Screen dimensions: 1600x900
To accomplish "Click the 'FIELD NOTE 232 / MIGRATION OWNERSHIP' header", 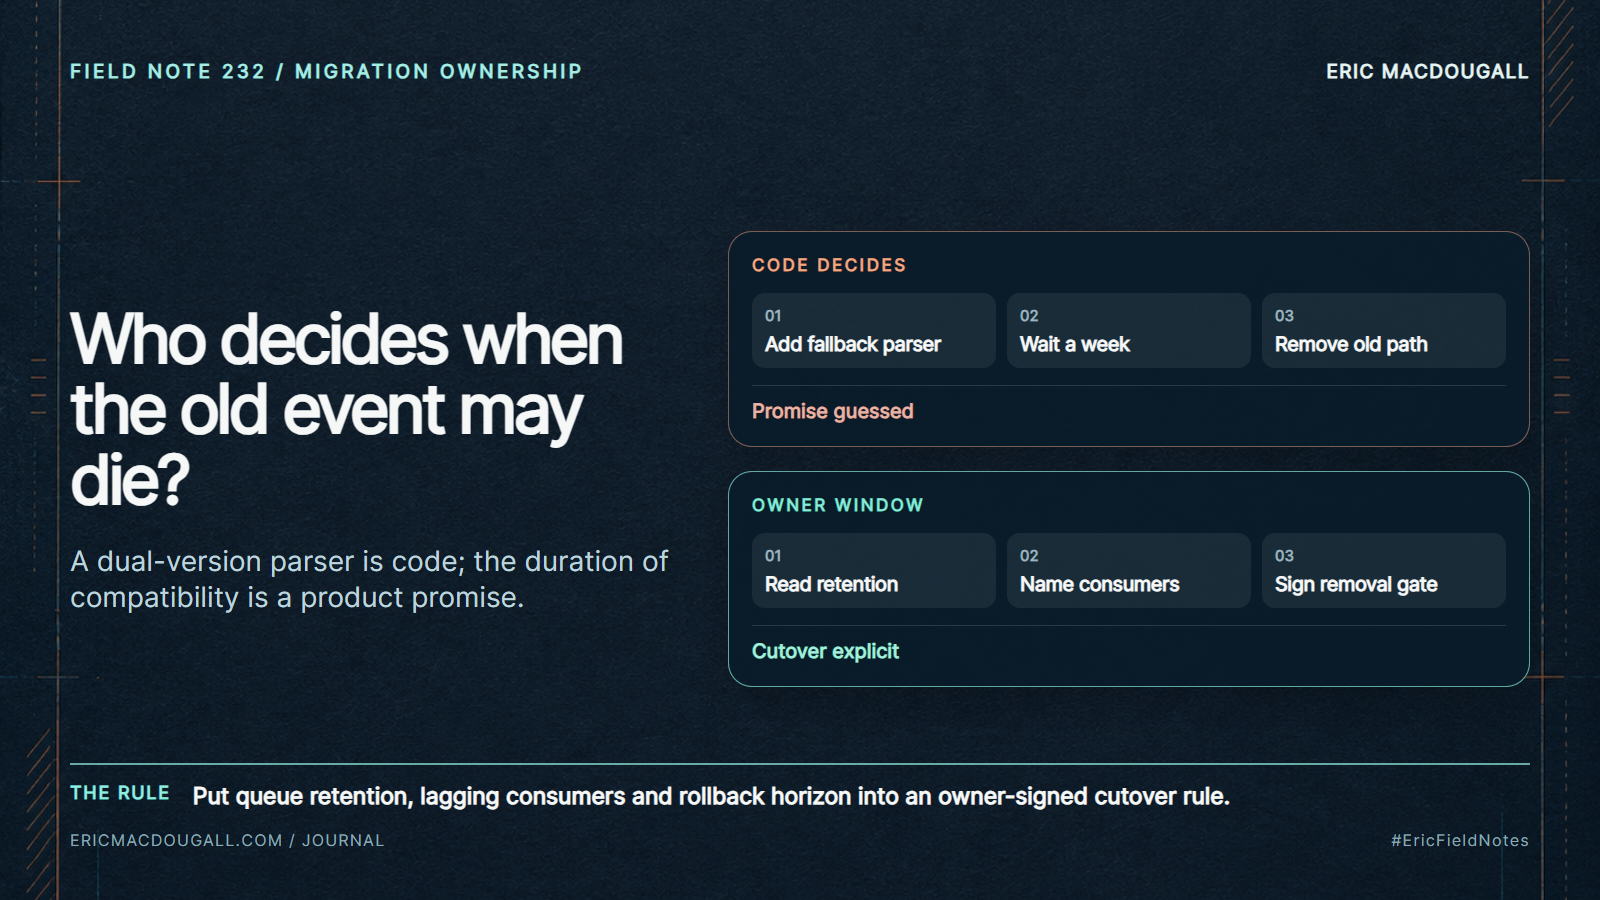I will [326, 72].
